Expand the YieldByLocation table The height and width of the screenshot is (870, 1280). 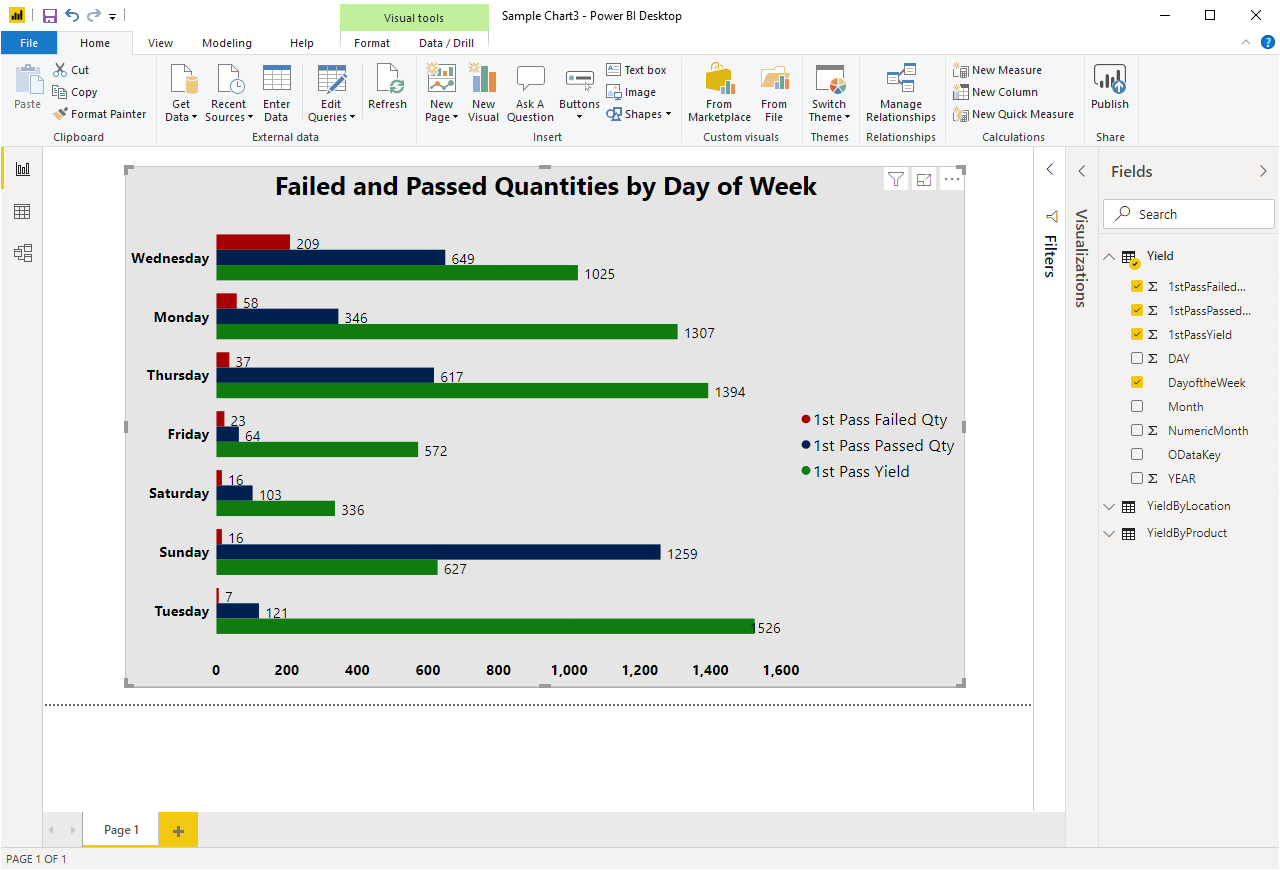click(x=1109, y=506)
